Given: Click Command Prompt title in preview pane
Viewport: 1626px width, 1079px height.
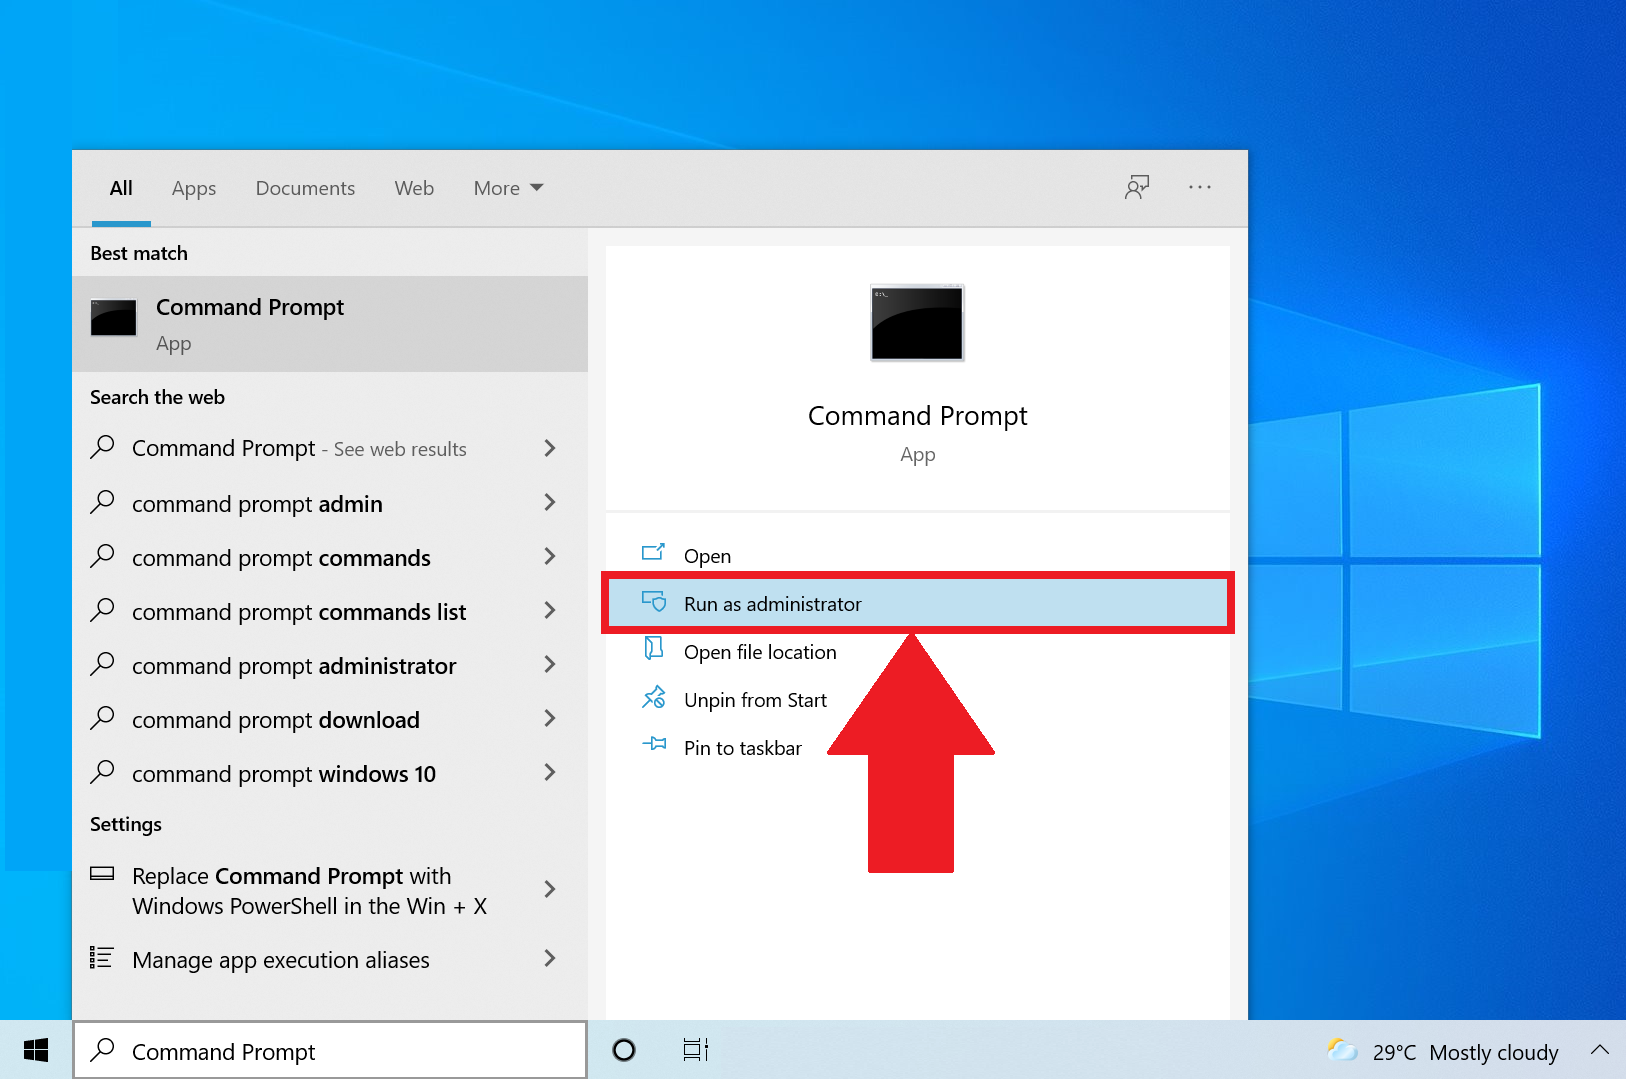Looking at the screenshot, I should point(917,415).
